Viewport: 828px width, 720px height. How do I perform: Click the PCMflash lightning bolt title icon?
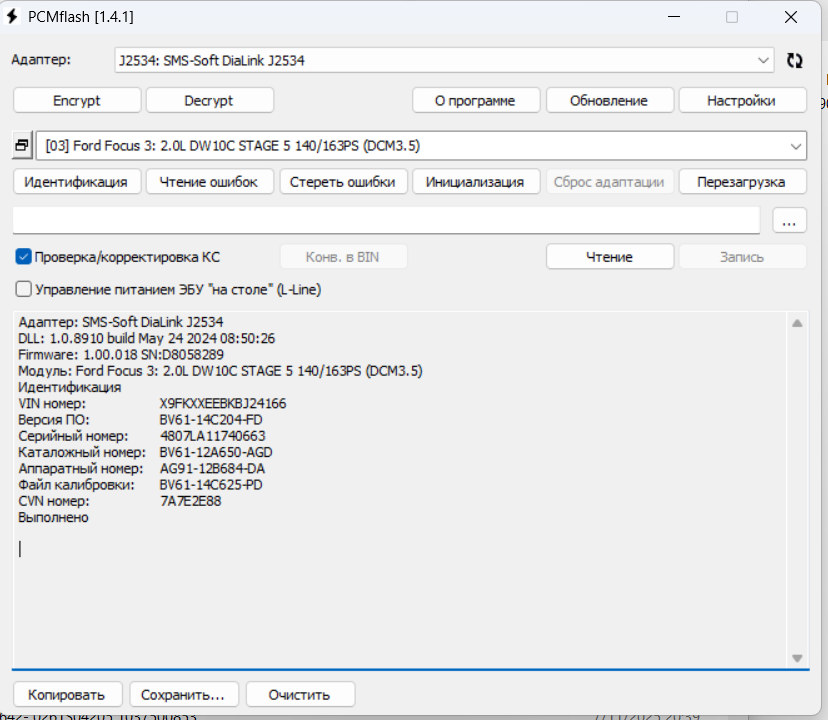(x=14, y=17)
